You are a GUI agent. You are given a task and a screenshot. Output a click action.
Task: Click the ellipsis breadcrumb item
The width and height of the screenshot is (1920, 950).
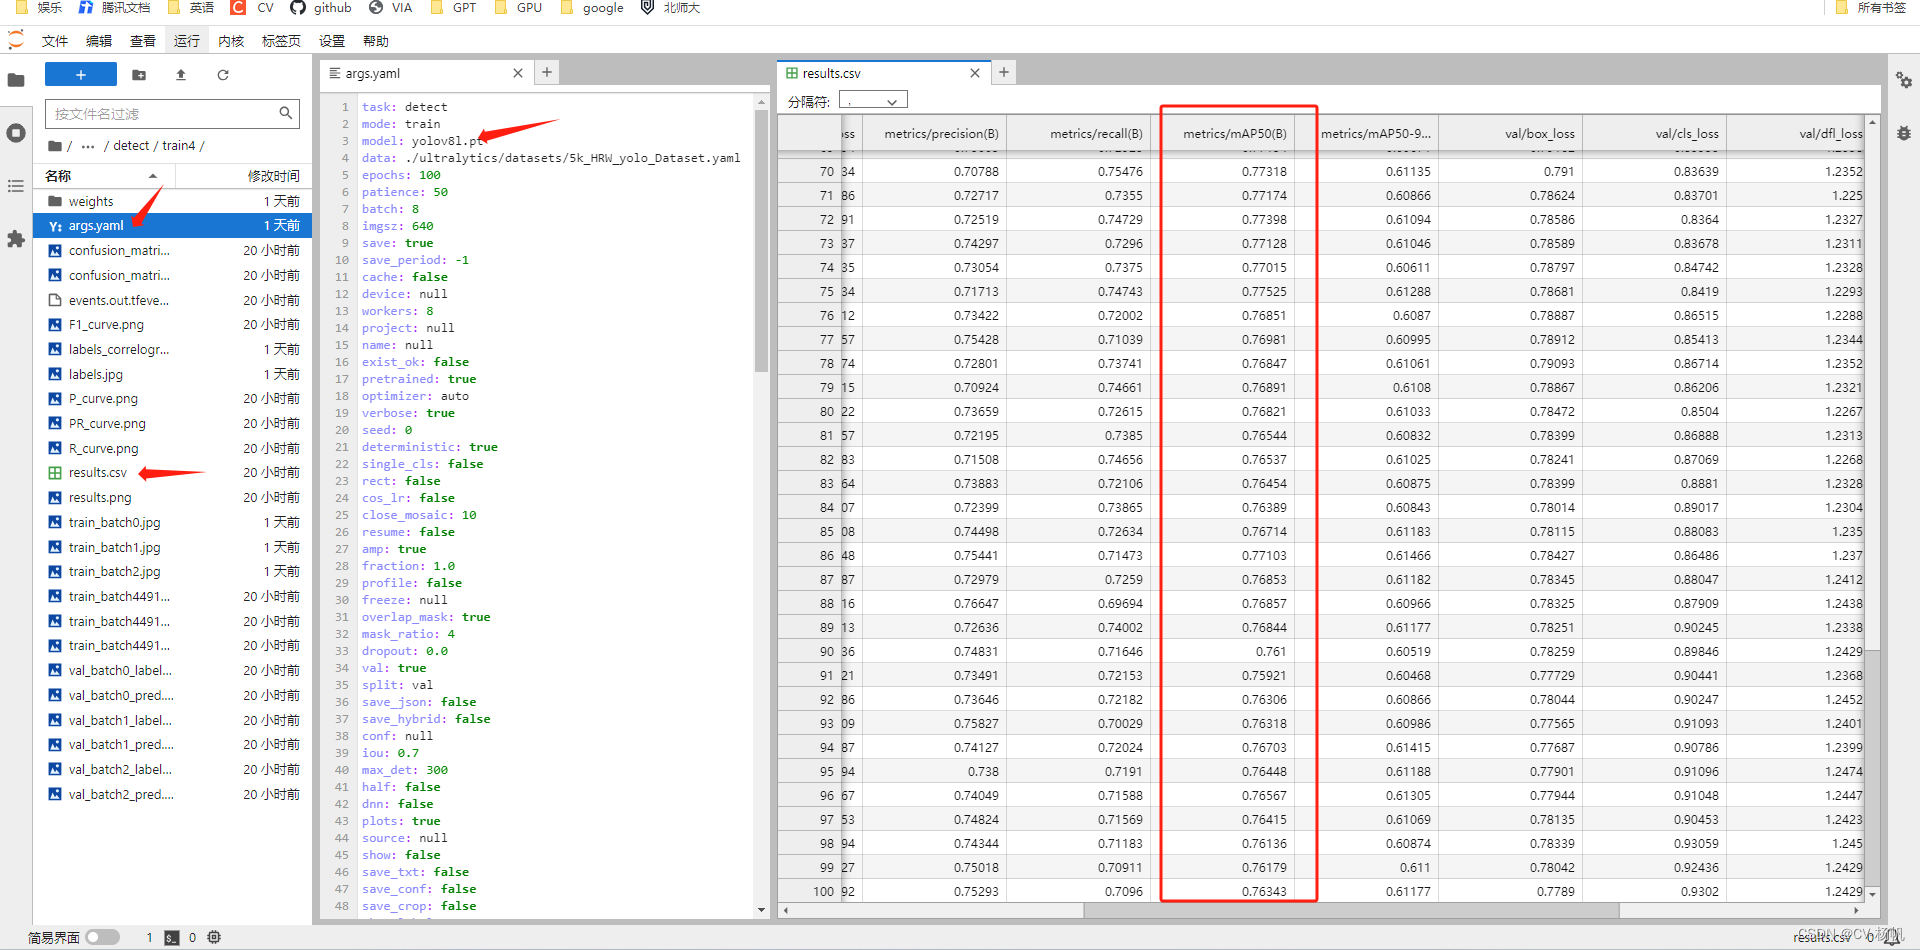click(x=88, y=146)
